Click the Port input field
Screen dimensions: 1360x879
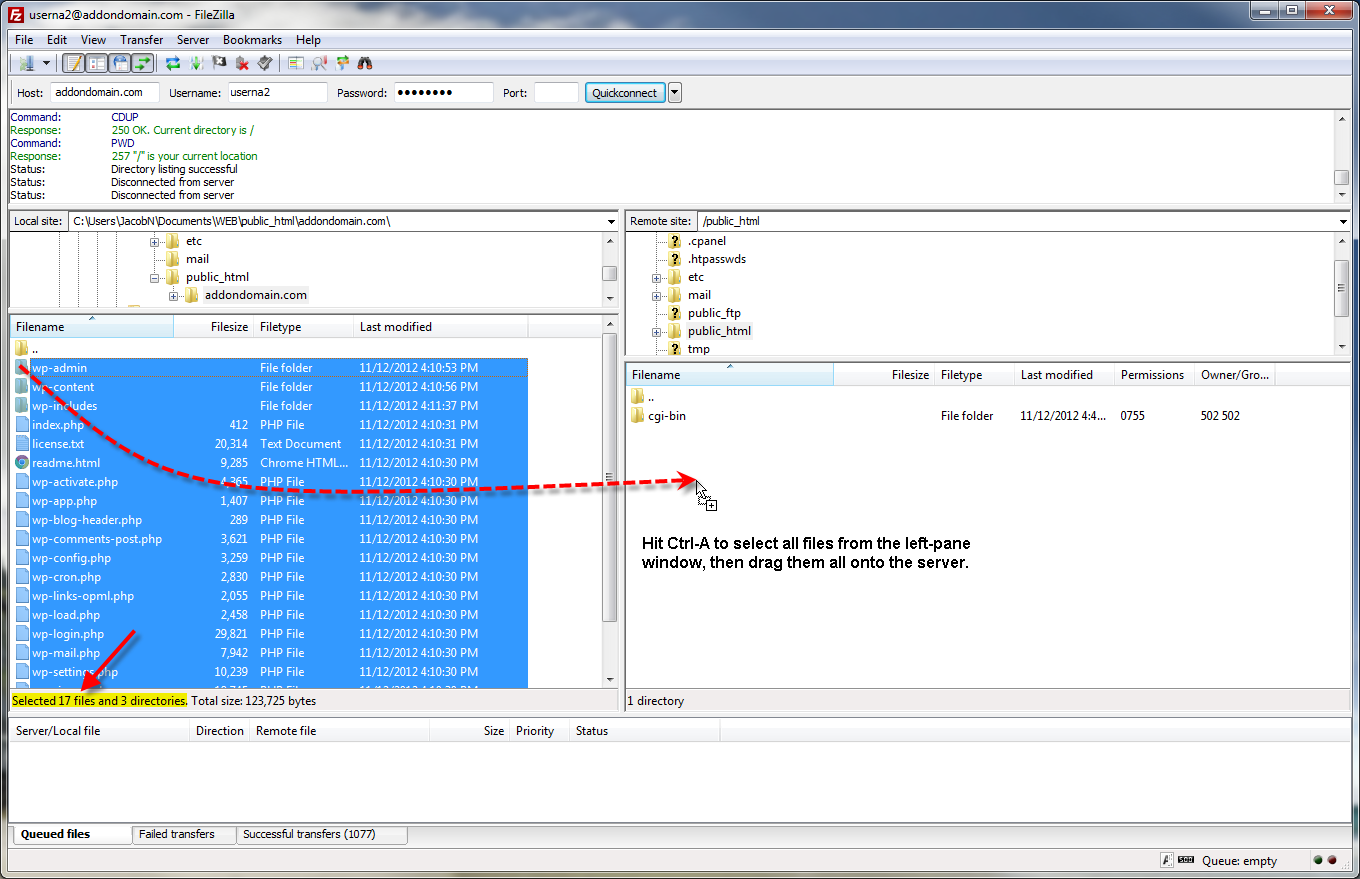tap(556, 92)
